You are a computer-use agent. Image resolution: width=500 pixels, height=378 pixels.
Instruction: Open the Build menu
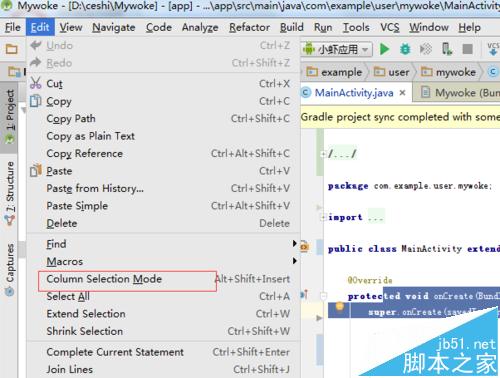[292, 27]
